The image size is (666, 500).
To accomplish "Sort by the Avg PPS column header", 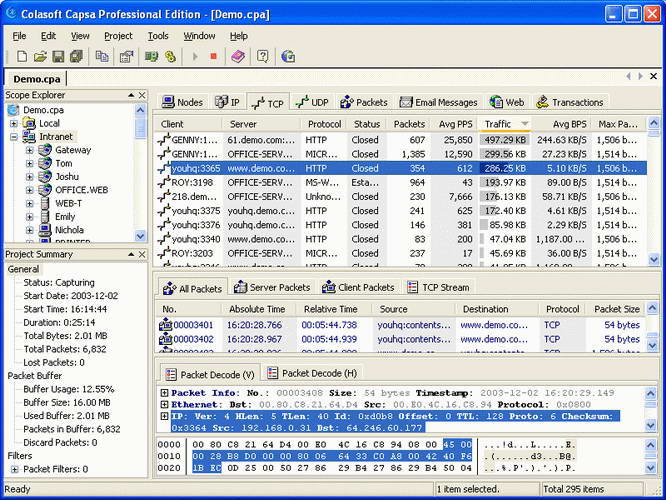I will coord(454,124).
